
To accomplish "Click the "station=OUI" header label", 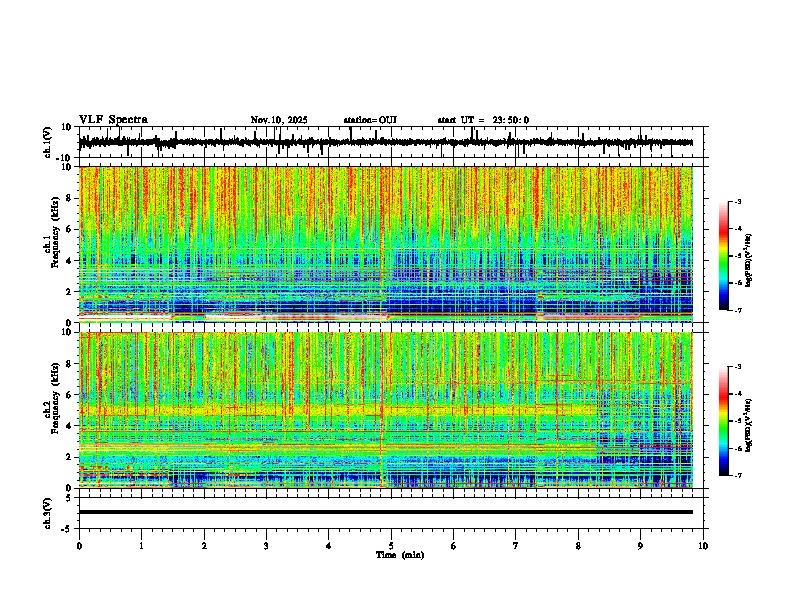I will 370,120.
